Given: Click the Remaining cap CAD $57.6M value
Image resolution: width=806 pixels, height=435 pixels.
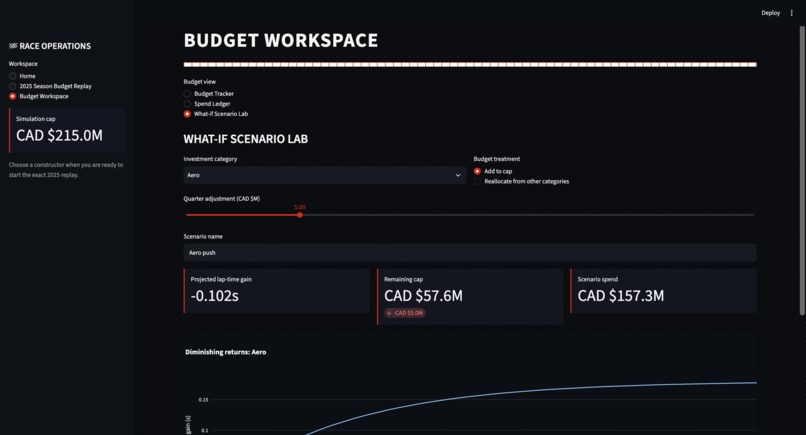Looking at the screenshot, I should (x=423, y=296).
